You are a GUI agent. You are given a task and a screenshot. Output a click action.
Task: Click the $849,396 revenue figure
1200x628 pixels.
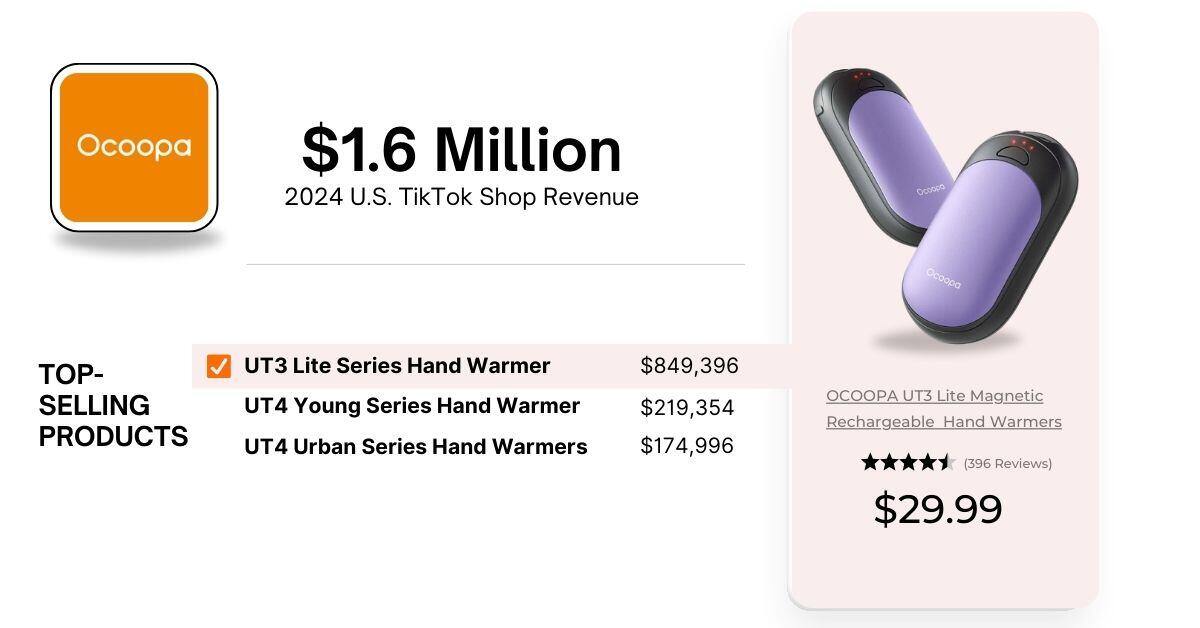coord(689,366)
